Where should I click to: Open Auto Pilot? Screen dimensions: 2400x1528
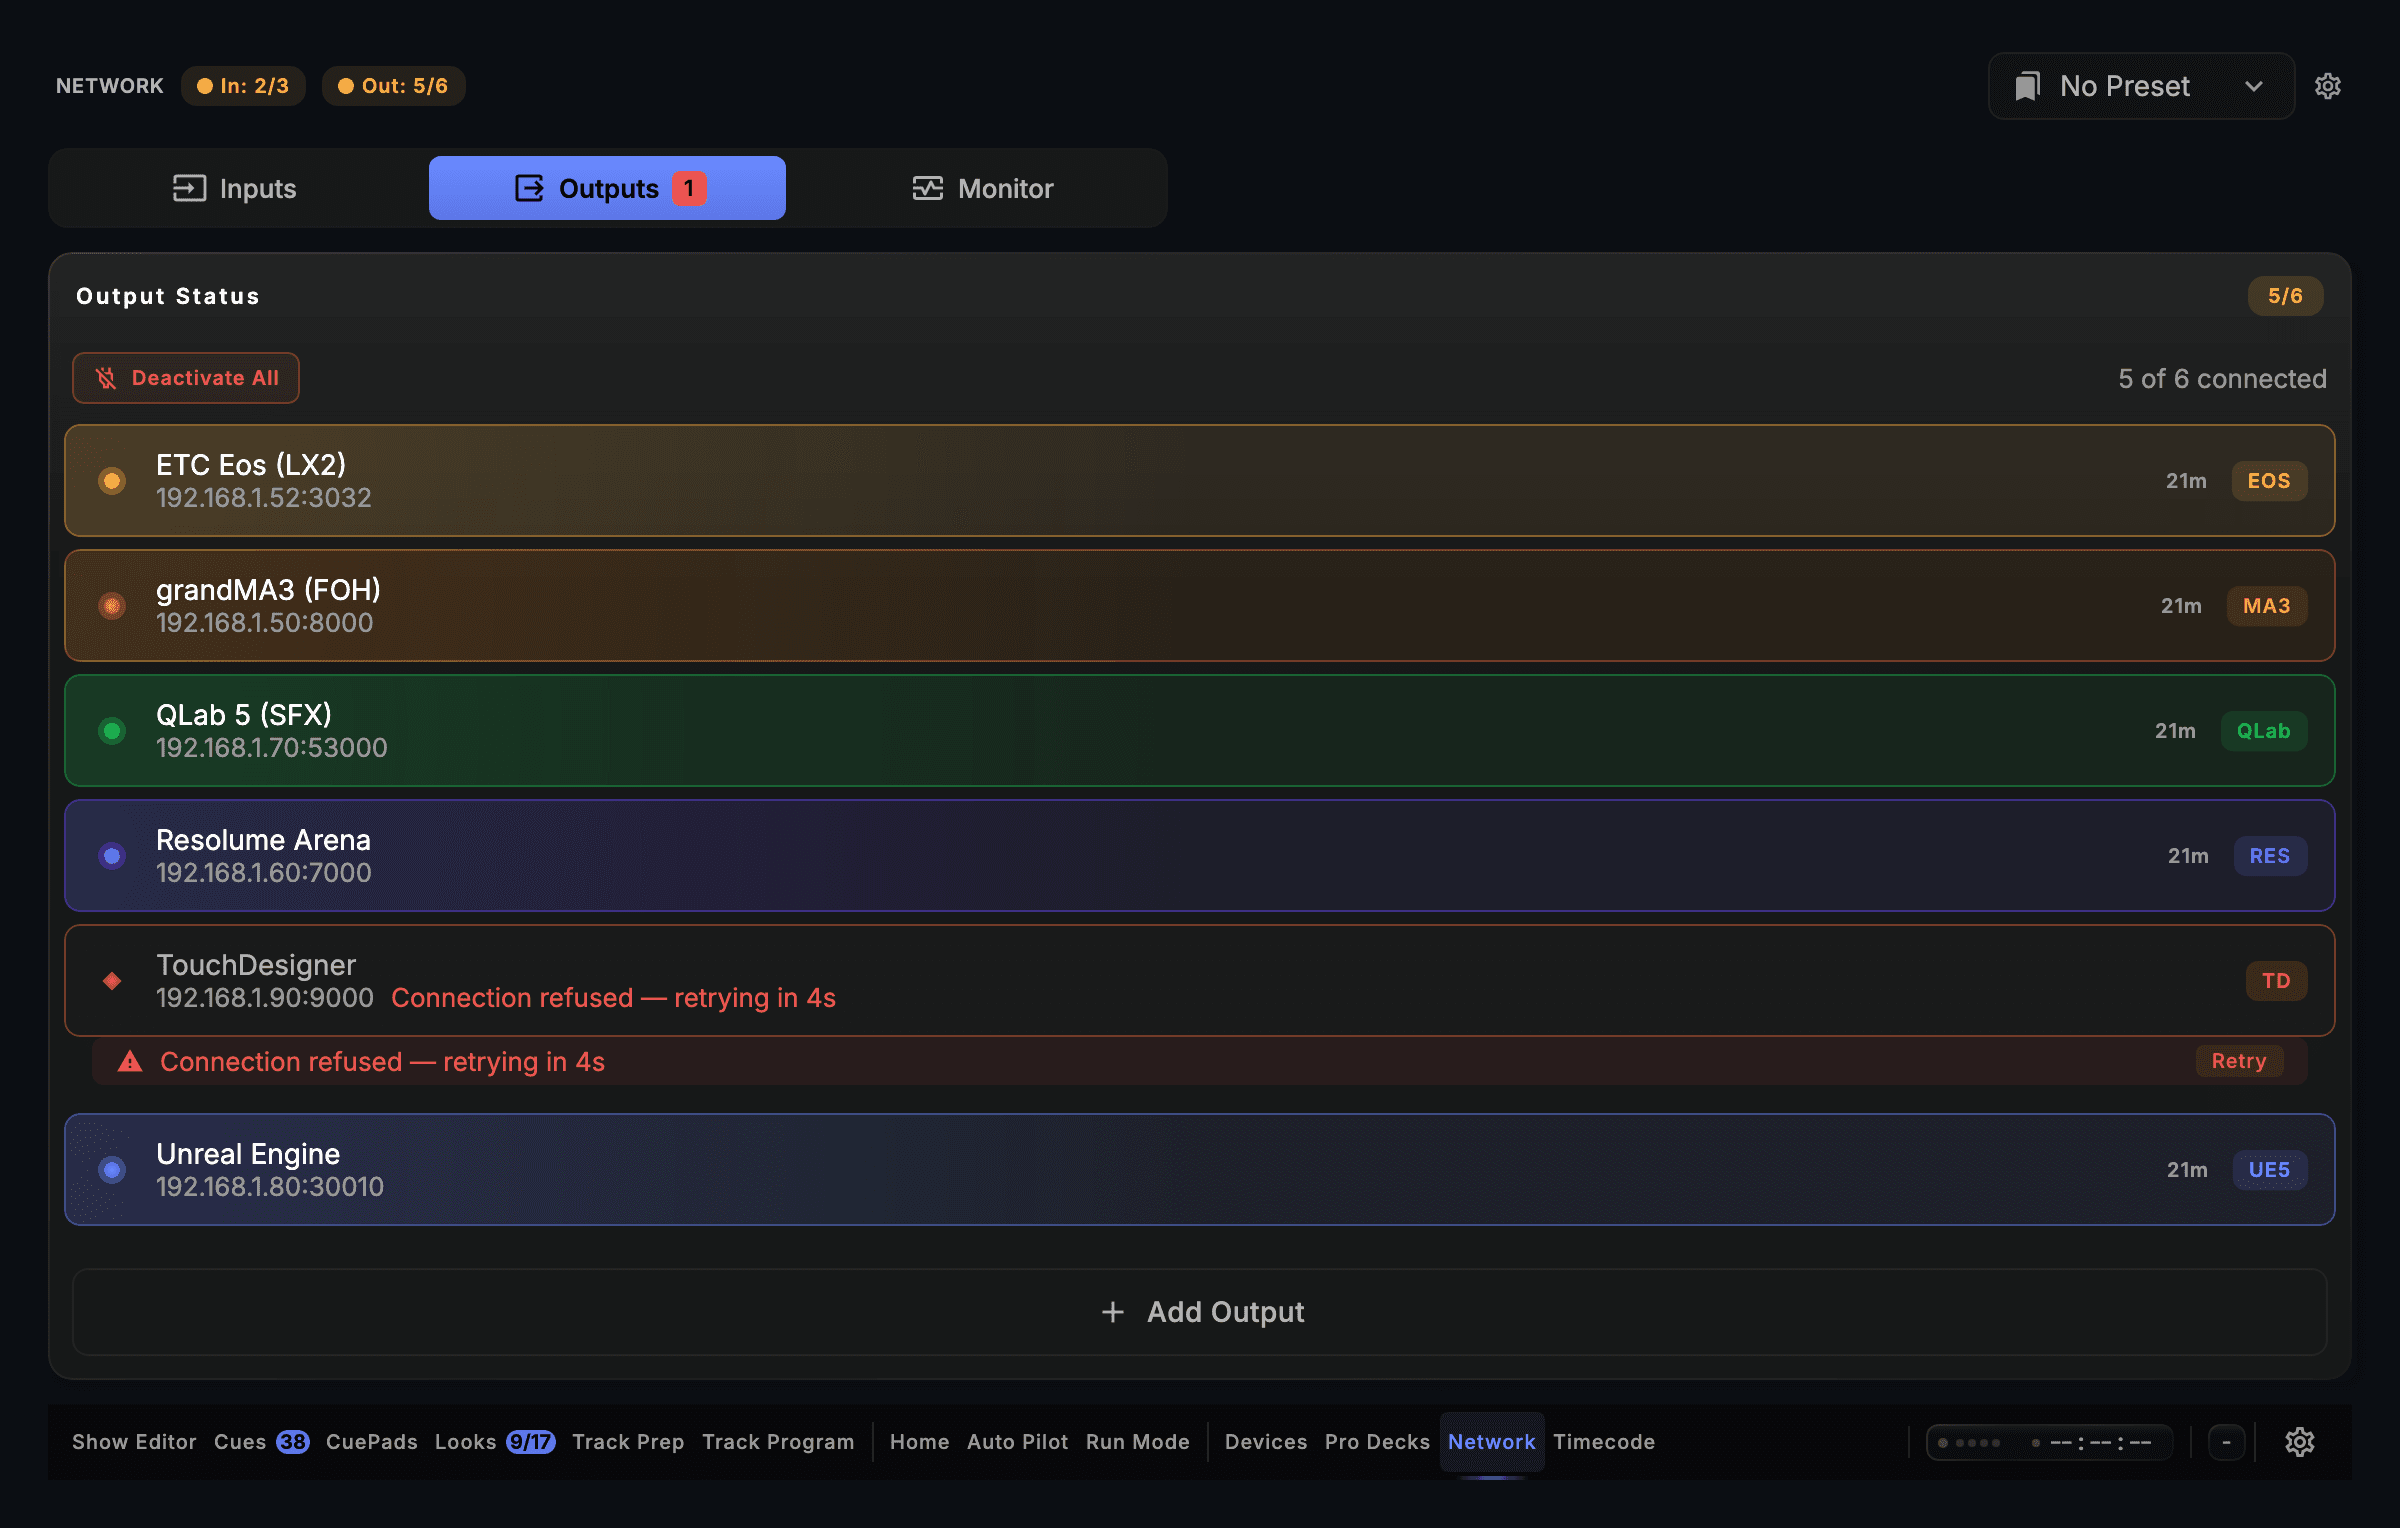1017,1442
